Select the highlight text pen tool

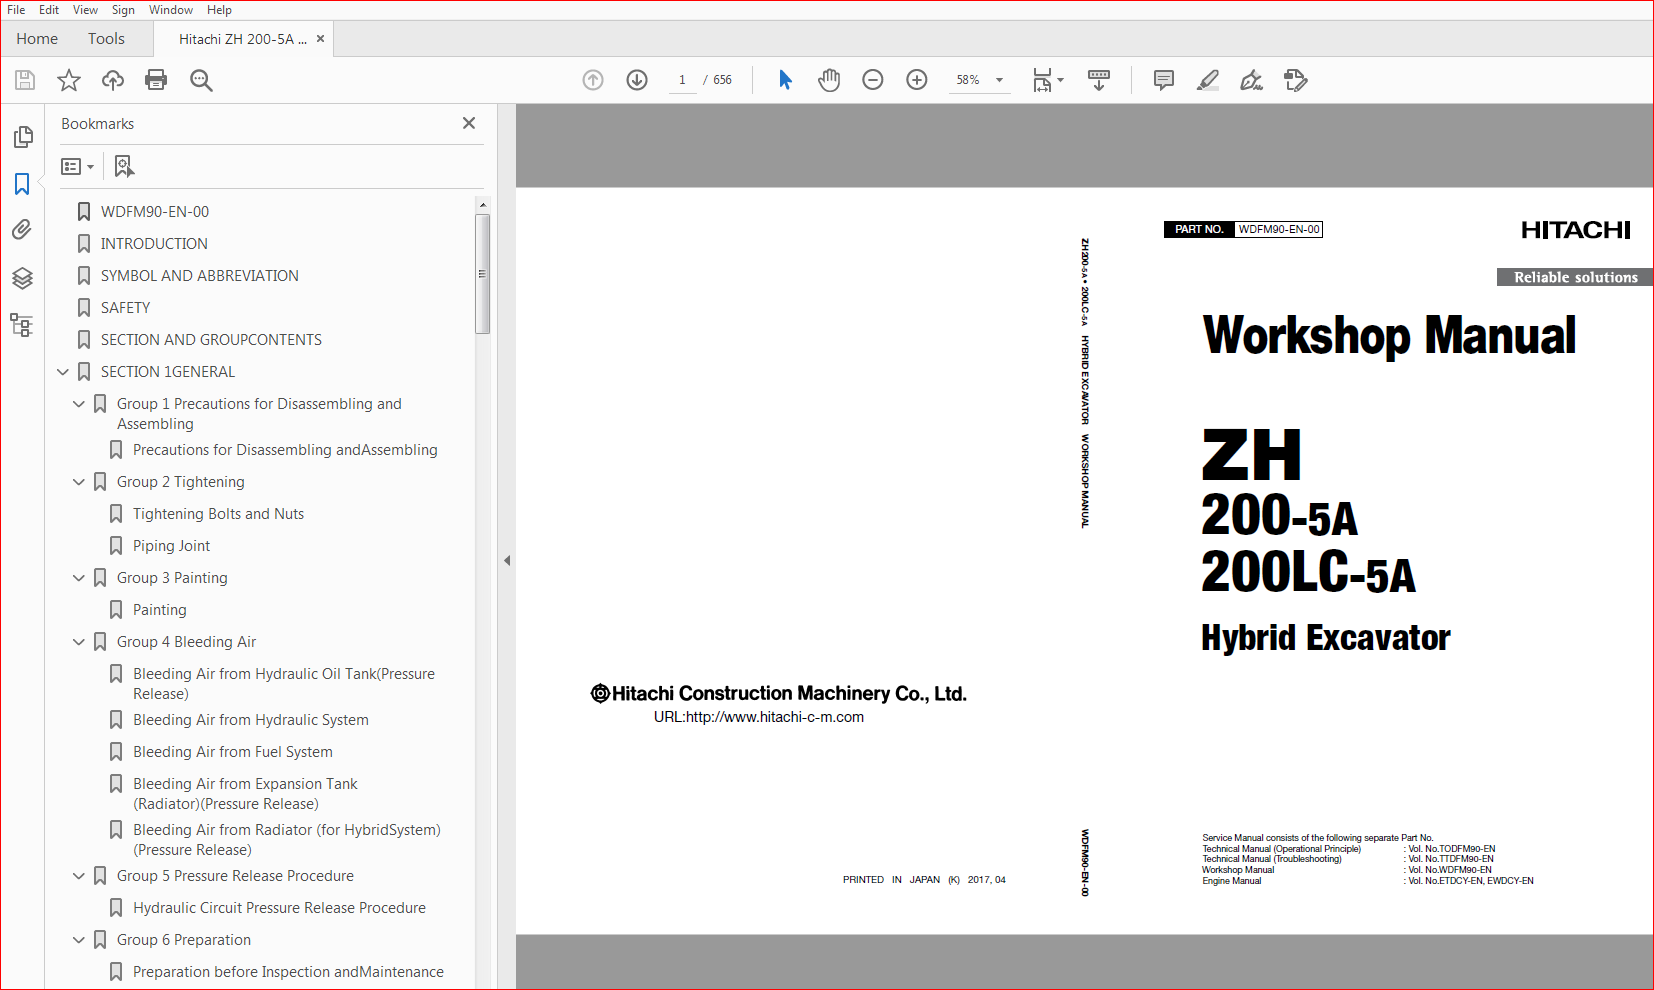pyautogui.click(x=1208, y=80)
